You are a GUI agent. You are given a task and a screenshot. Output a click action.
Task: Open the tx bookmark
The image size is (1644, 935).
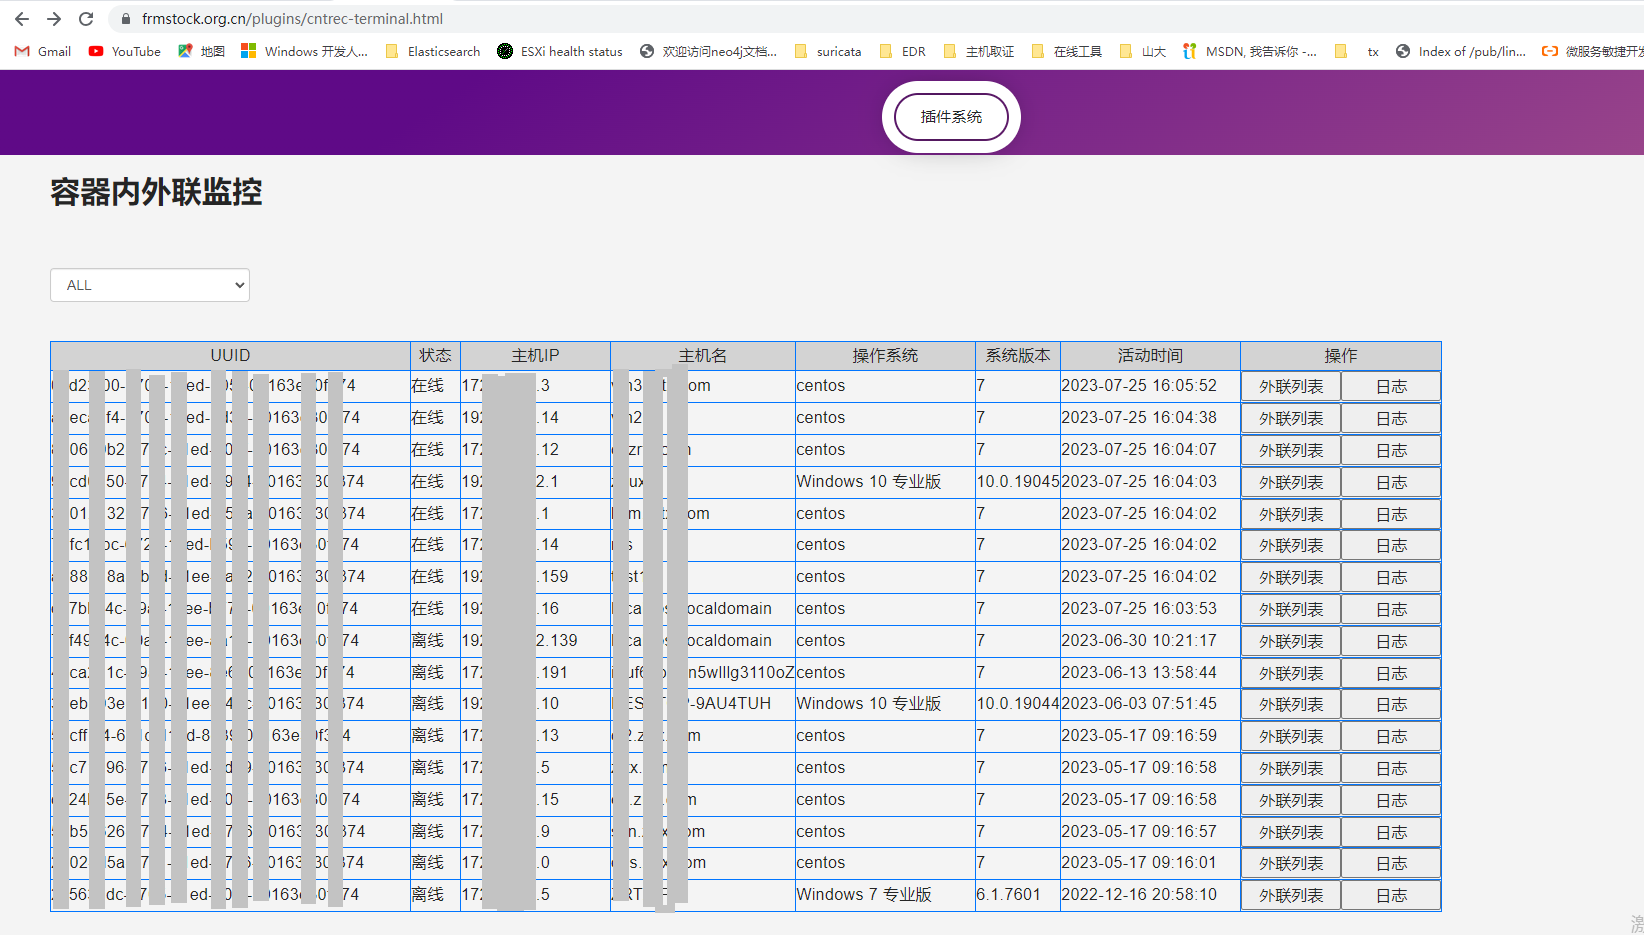tap(1357, 51)
